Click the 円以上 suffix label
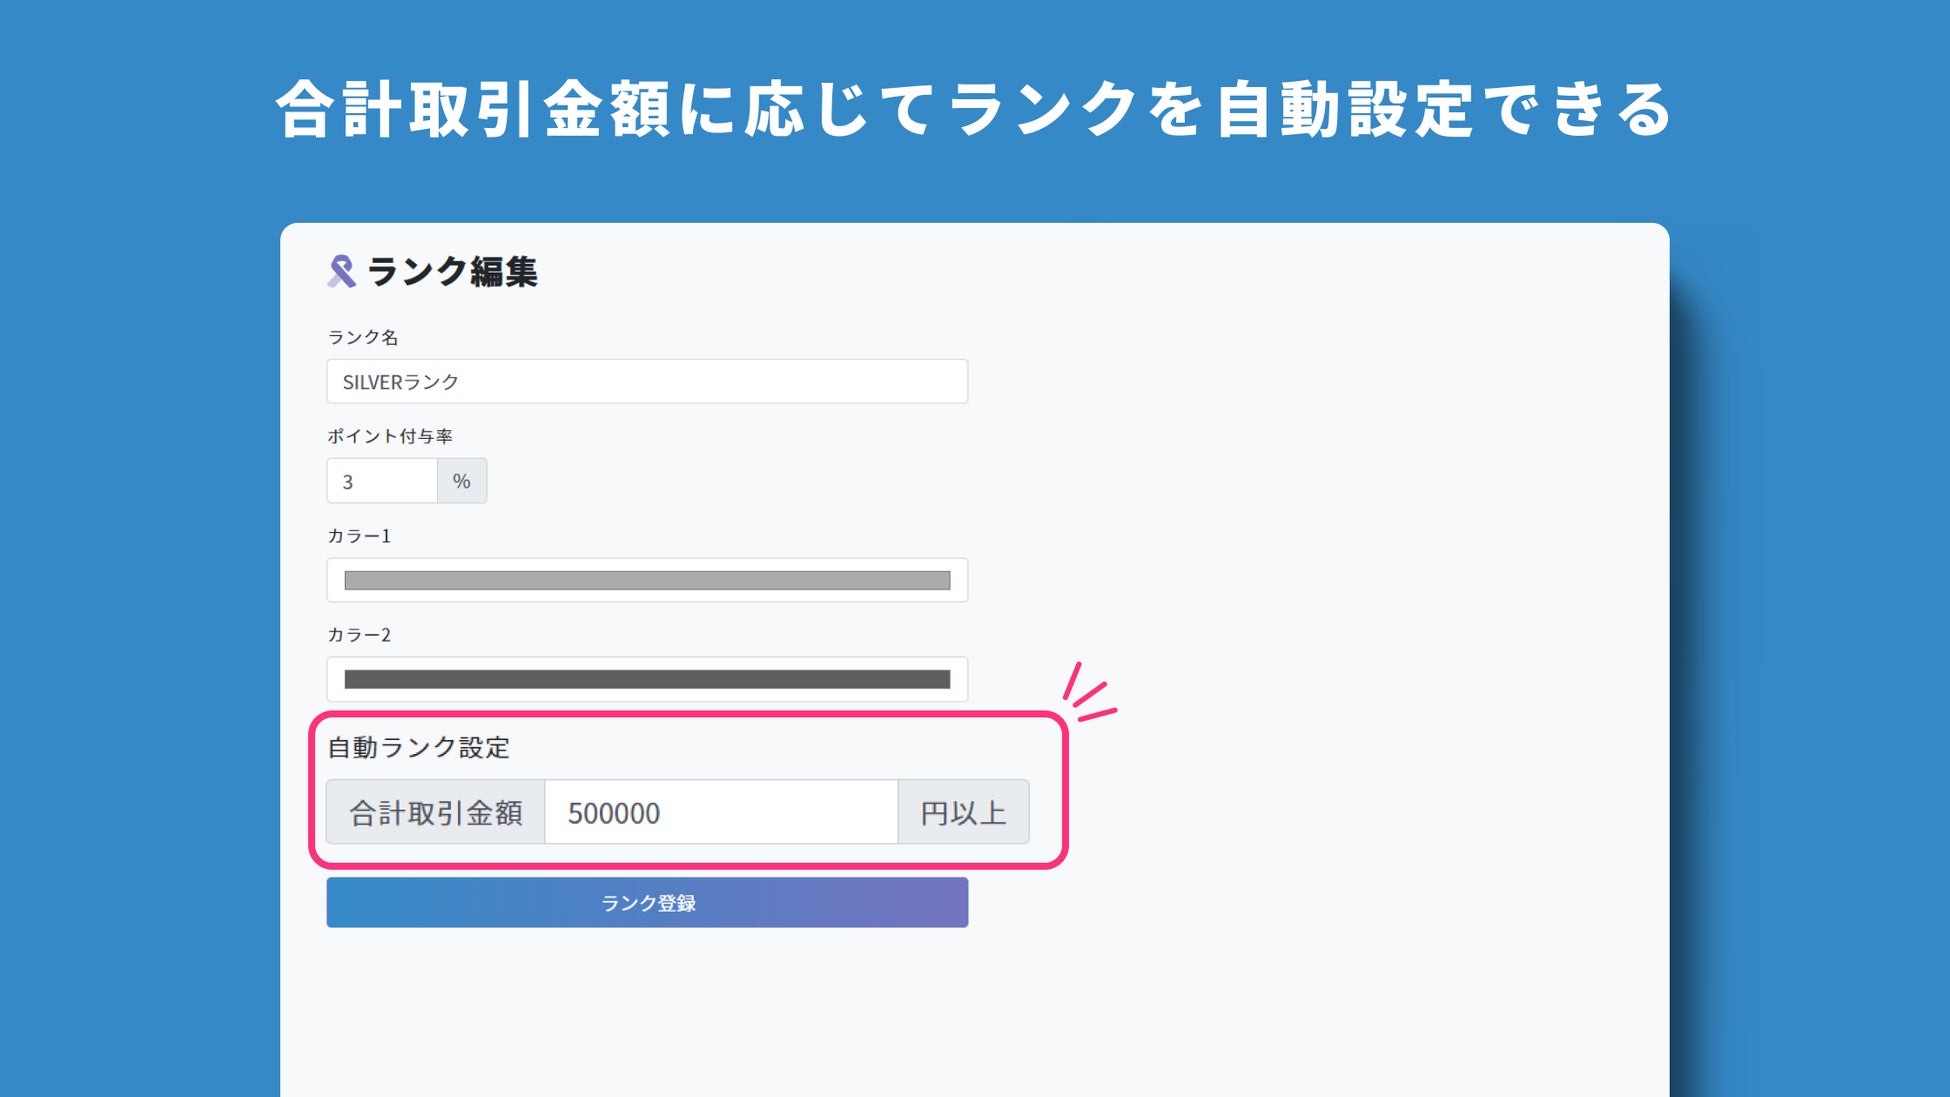 pos(963,813)
